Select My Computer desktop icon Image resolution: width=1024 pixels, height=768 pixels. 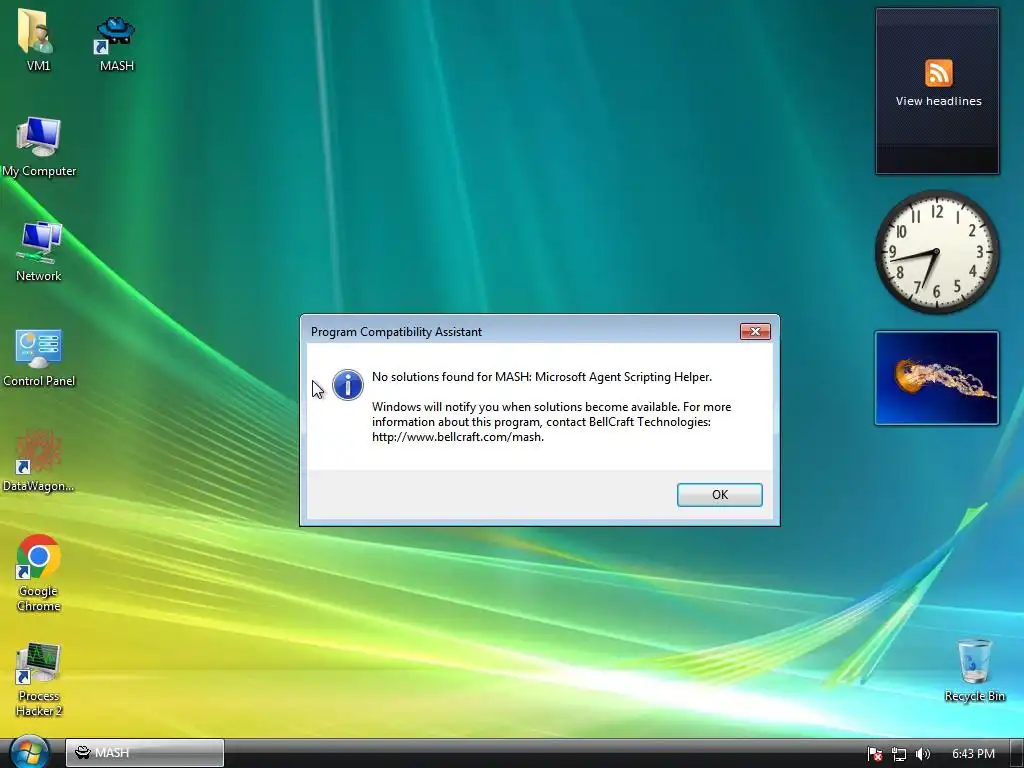[x=39, y=146]
